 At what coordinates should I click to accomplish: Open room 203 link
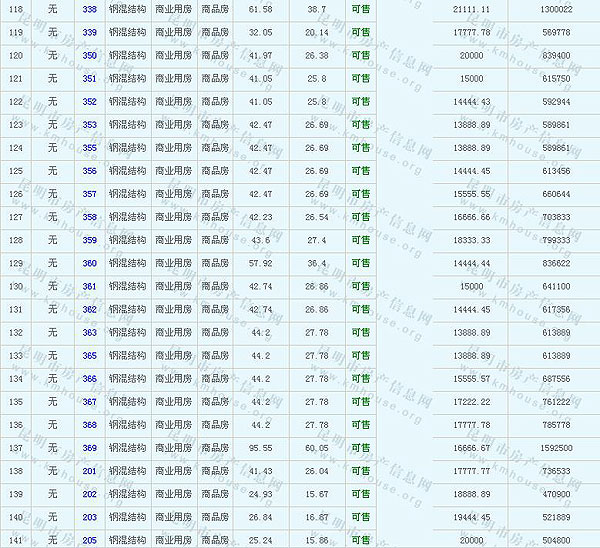(90, 517)
